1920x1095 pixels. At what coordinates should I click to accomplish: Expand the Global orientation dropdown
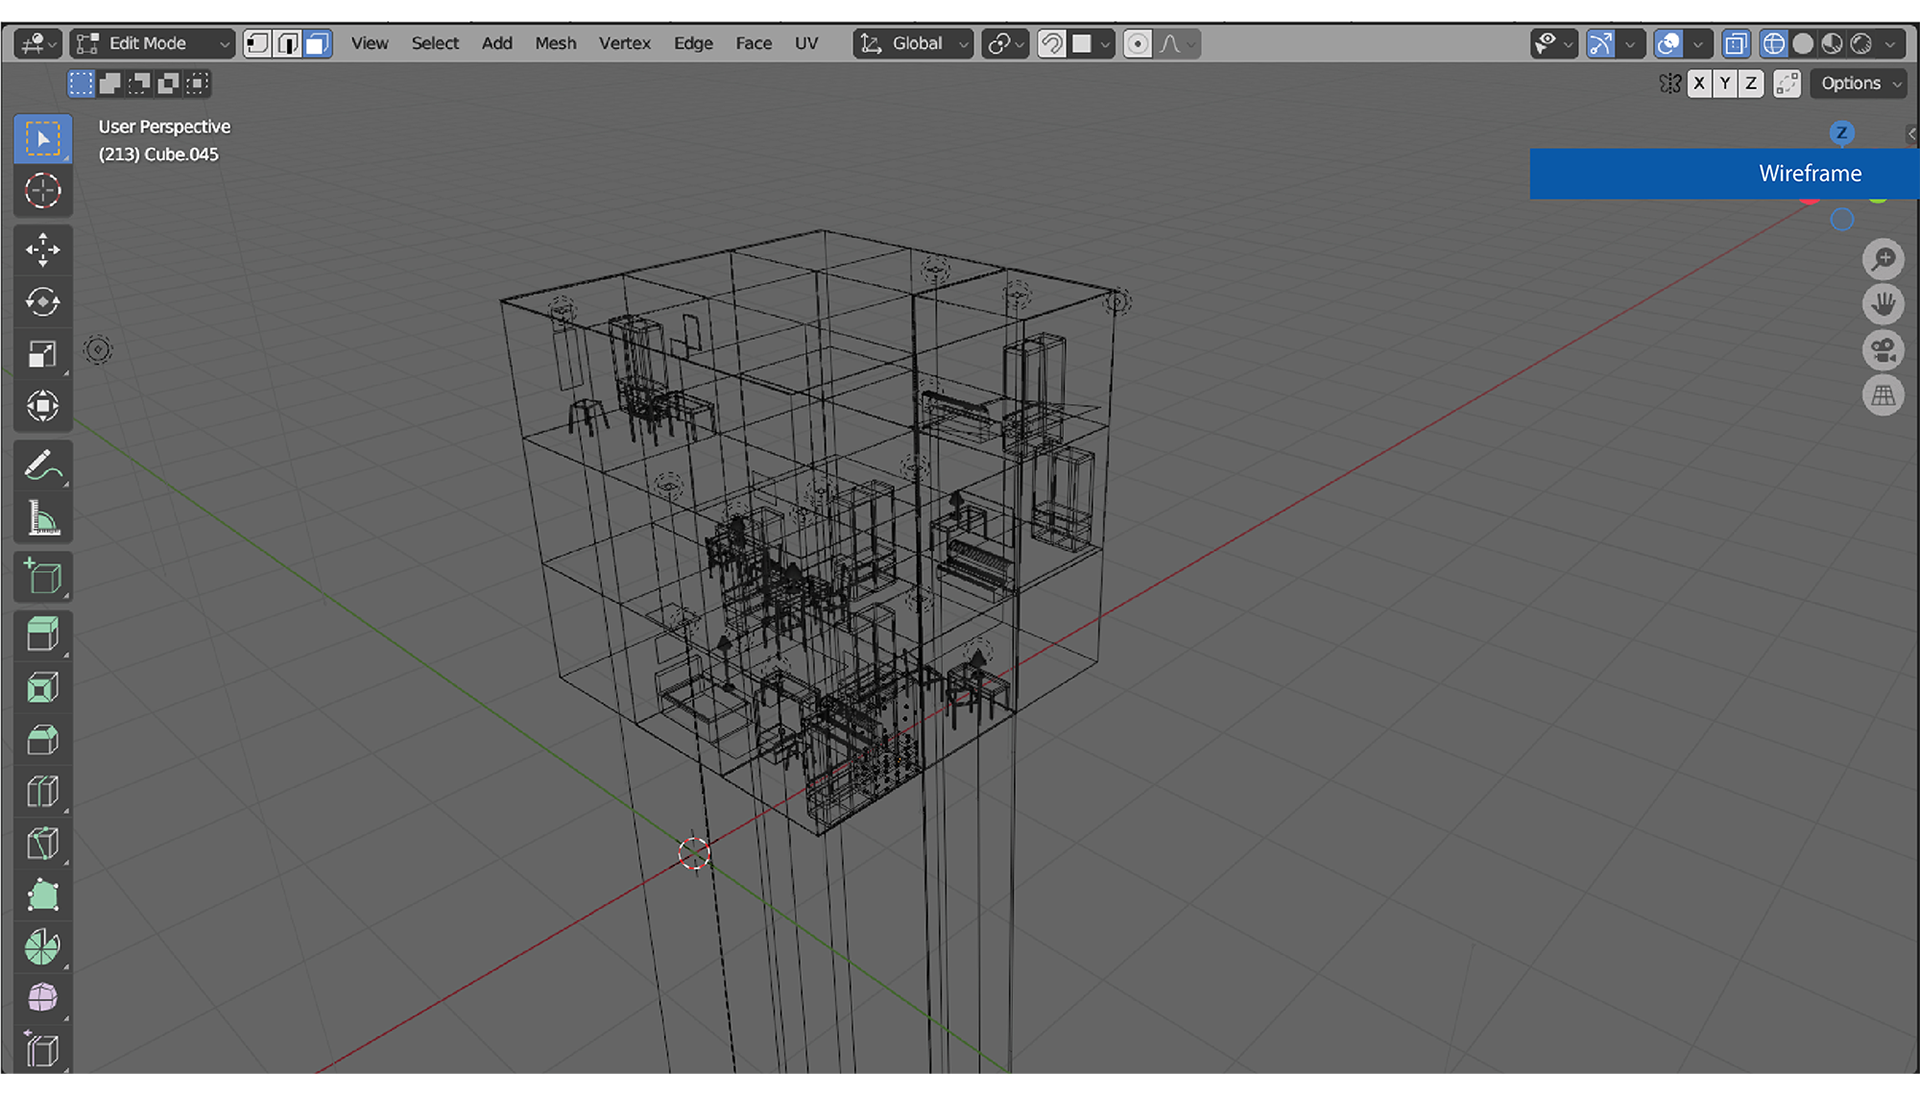(x=913, y=43)
